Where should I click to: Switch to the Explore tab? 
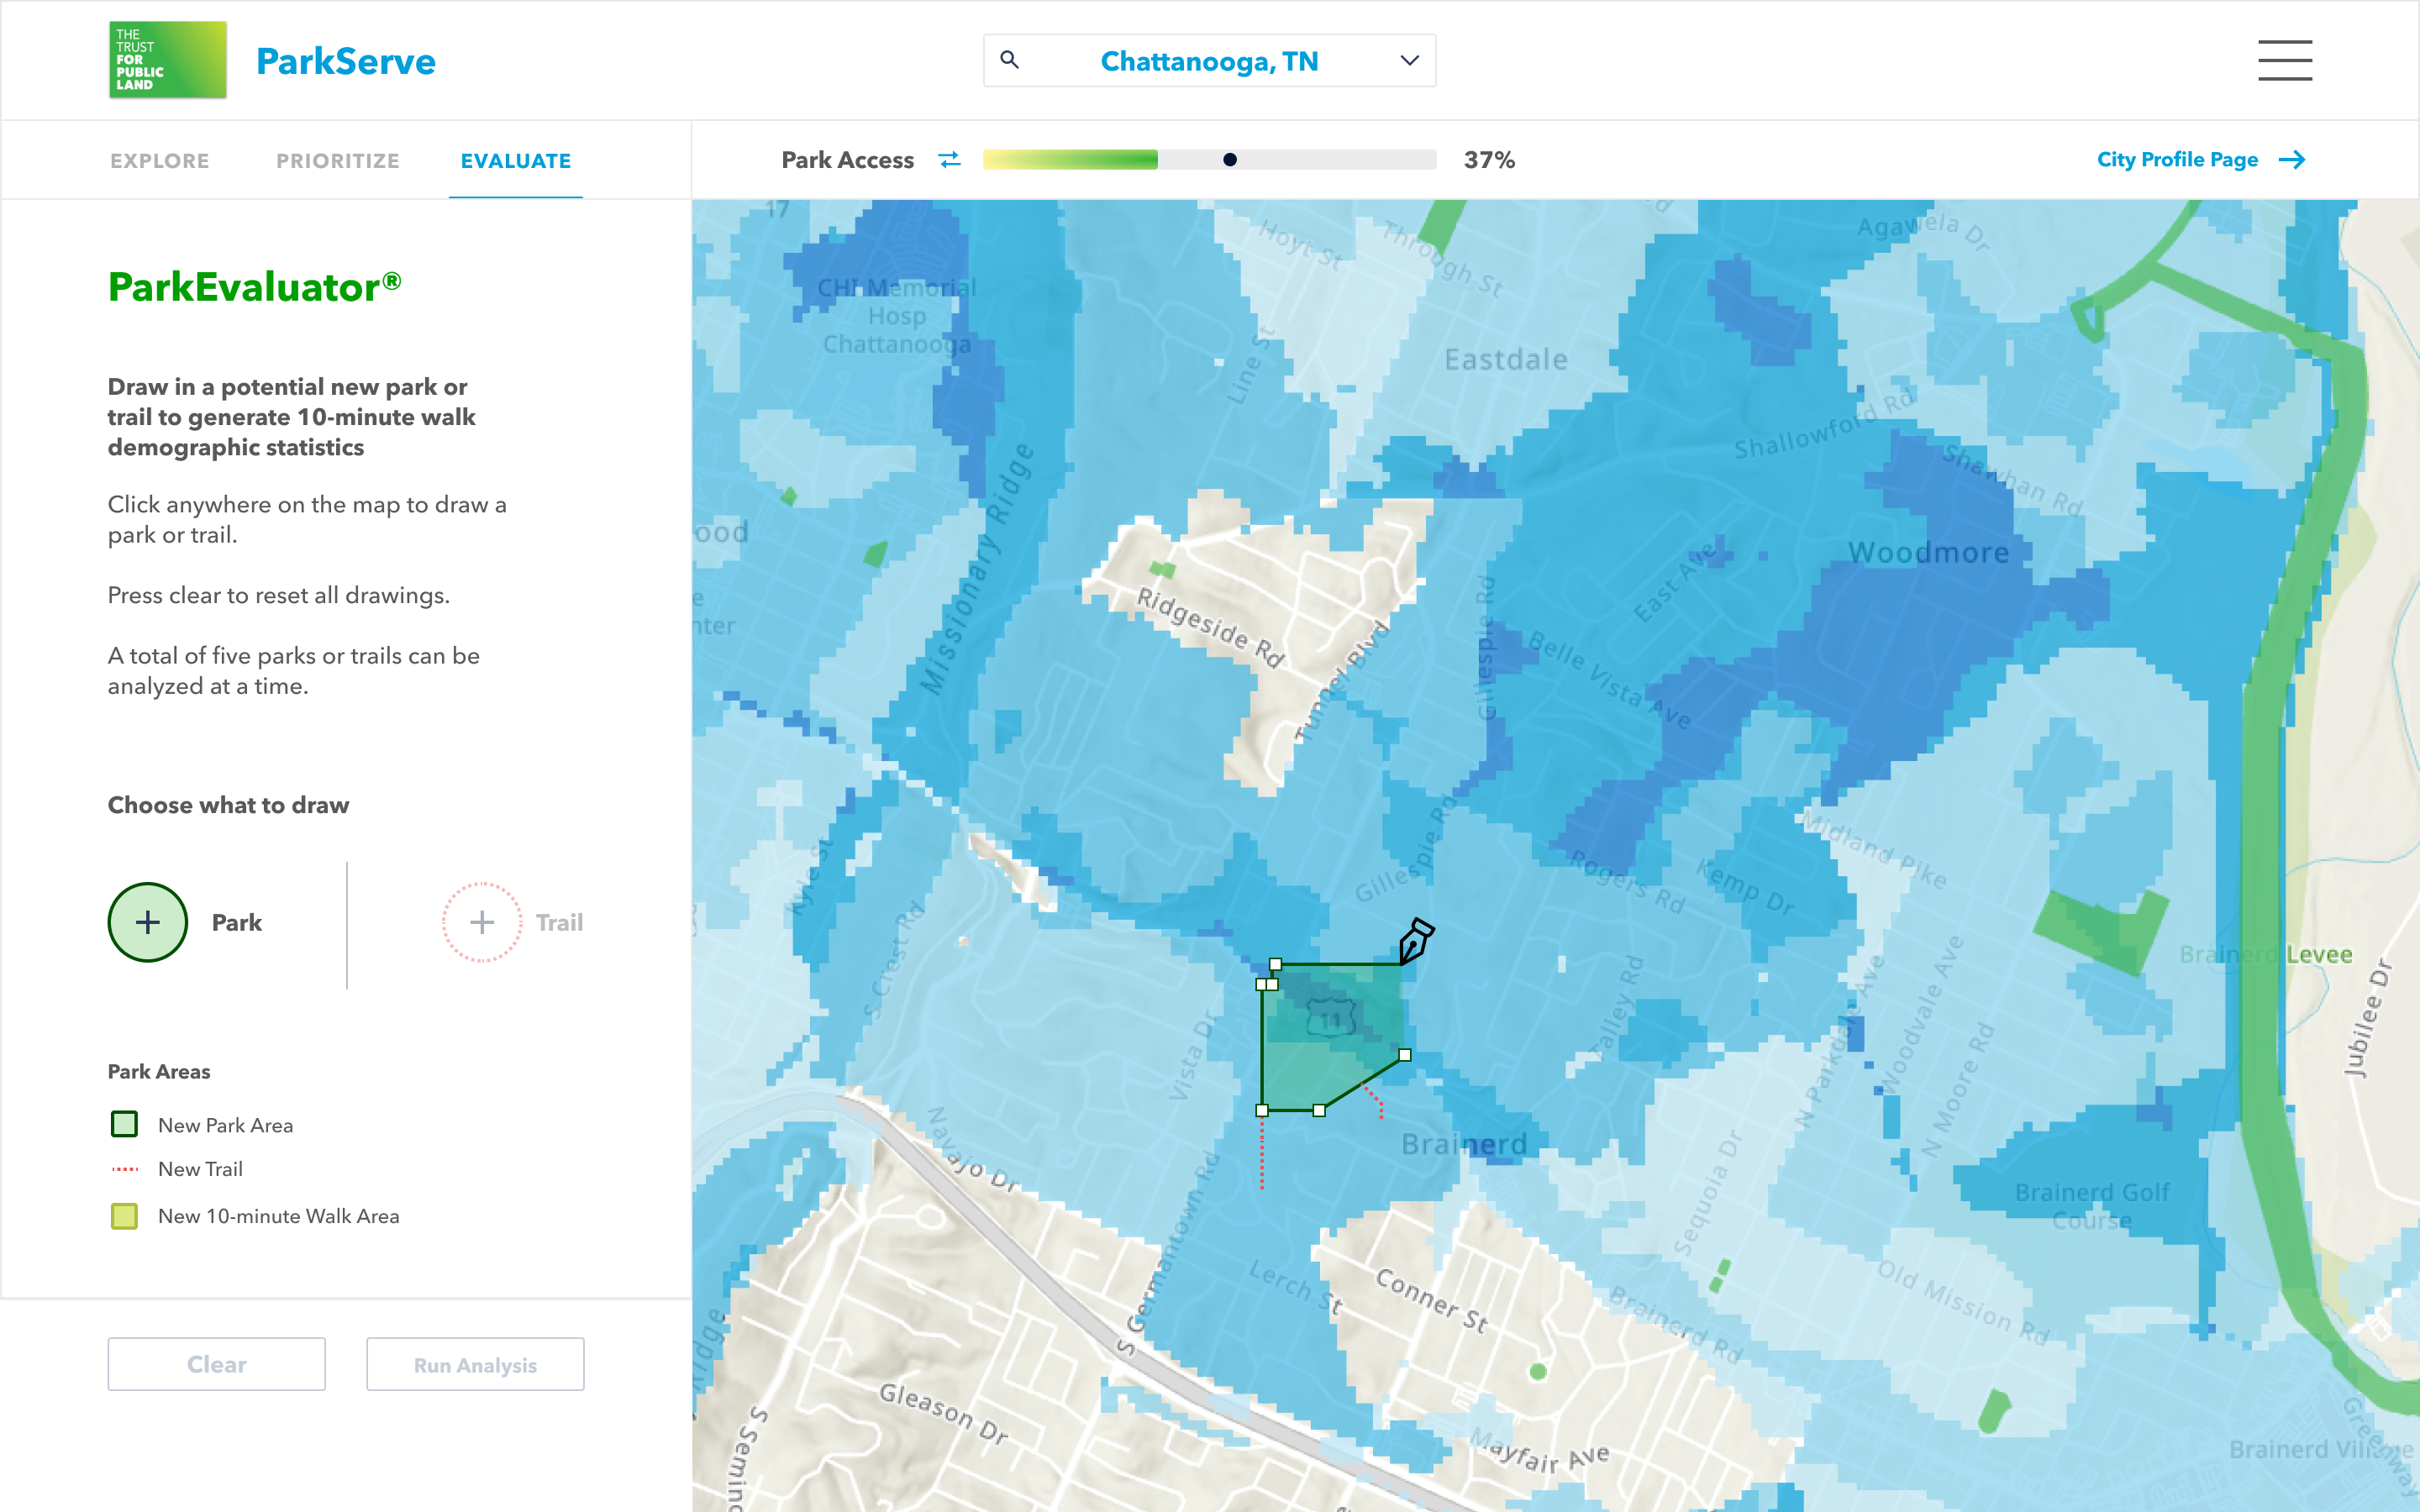pos(160,161)
